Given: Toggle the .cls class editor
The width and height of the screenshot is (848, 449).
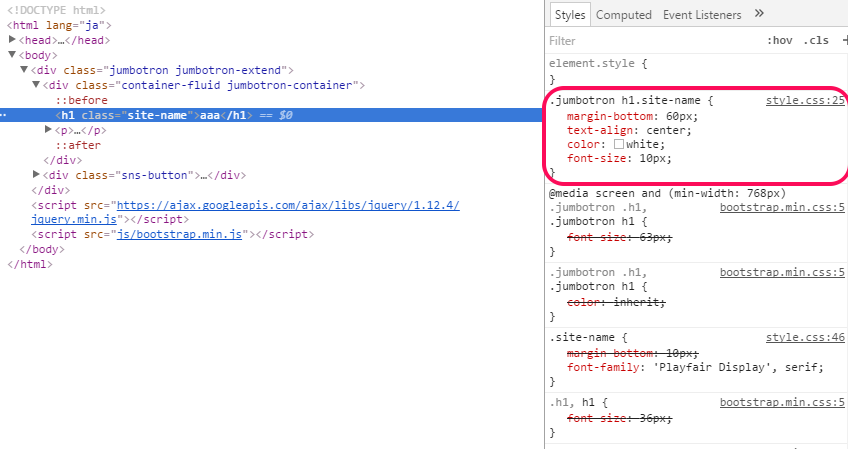Looking at the screenshot, I should pyautogui.click(x=816, y=41).
